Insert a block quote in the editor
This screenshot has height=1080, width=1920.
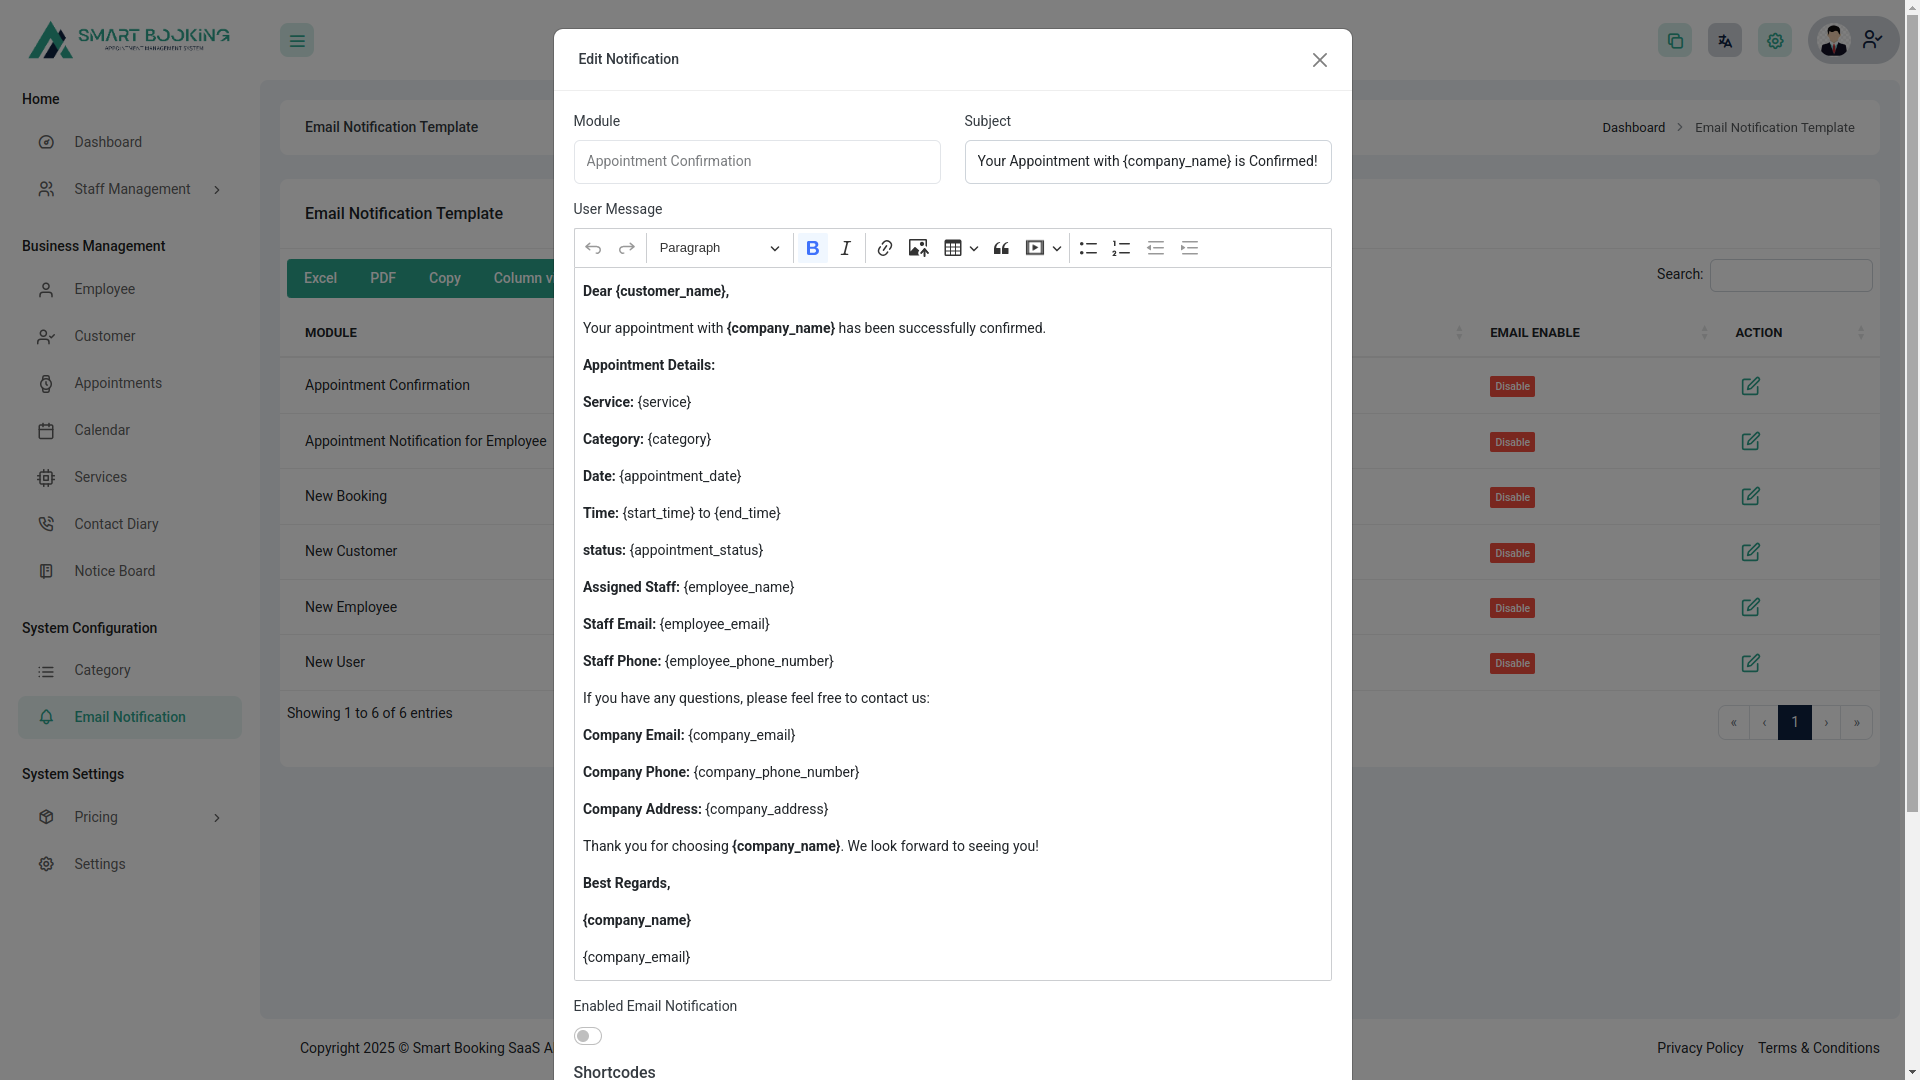[x=1000, y=248]
